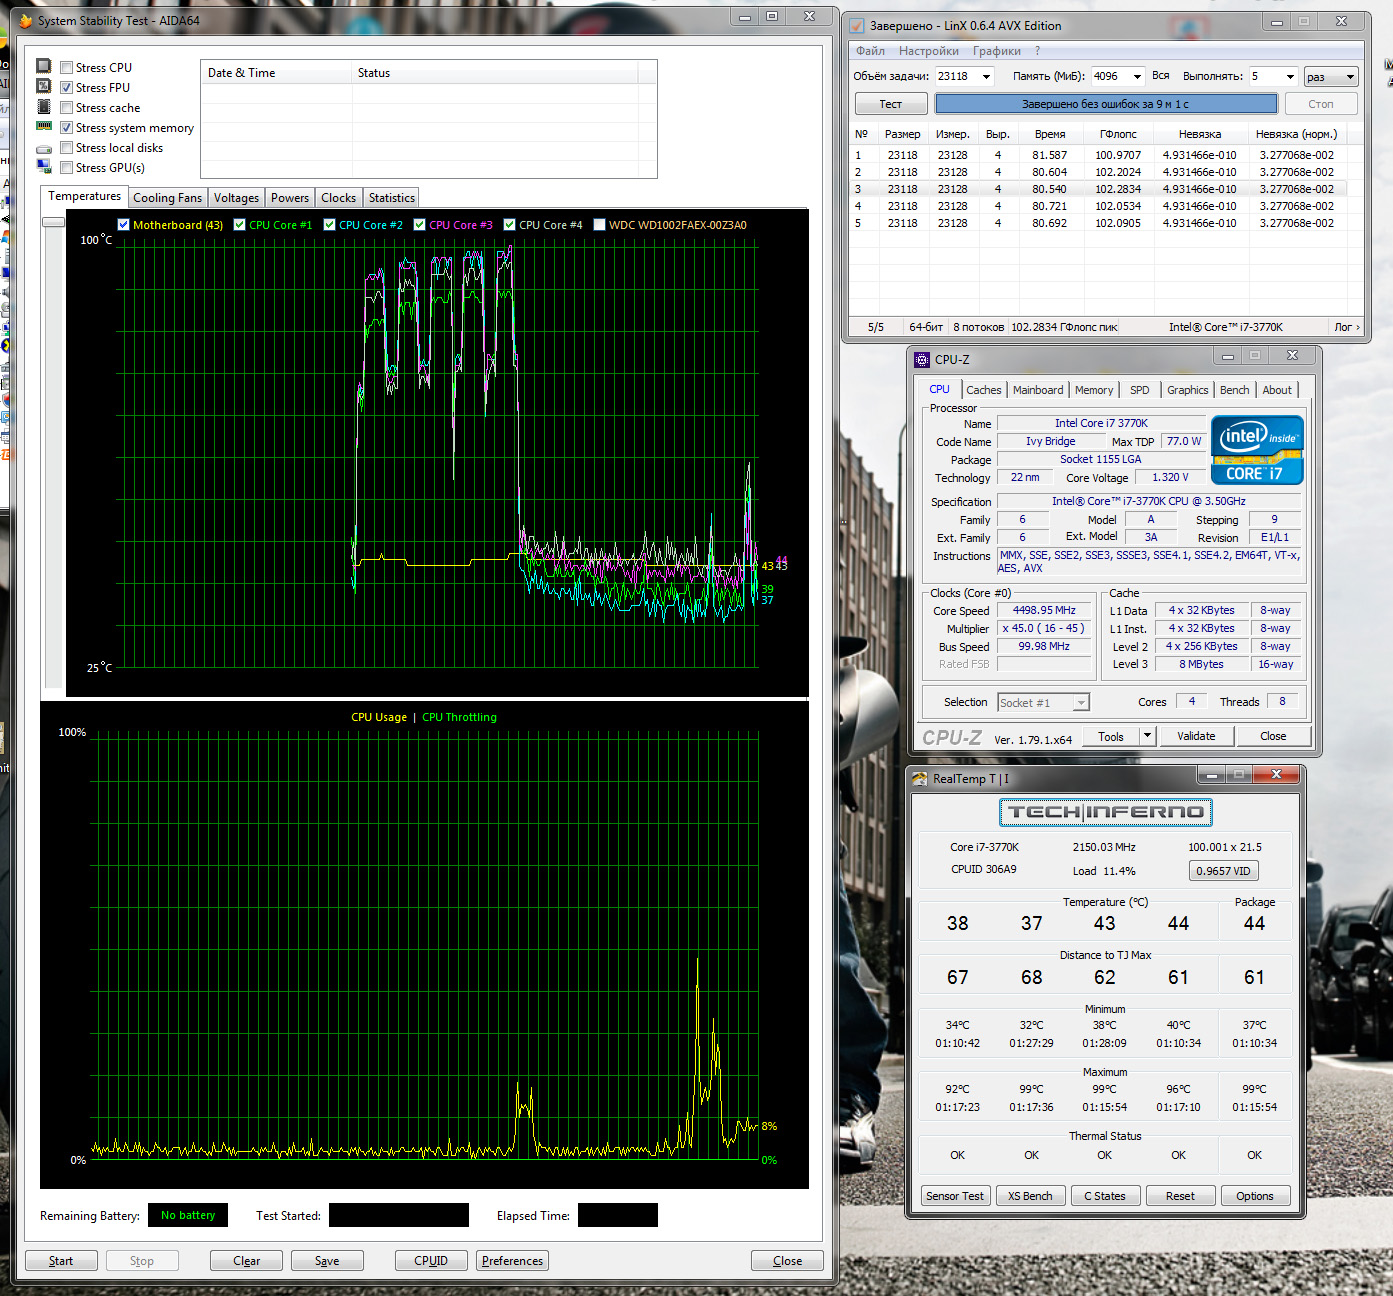Click the Тест button in LinX
Image resolution: width=1393 pixels, height=1296 pixels.
point(890,104)
